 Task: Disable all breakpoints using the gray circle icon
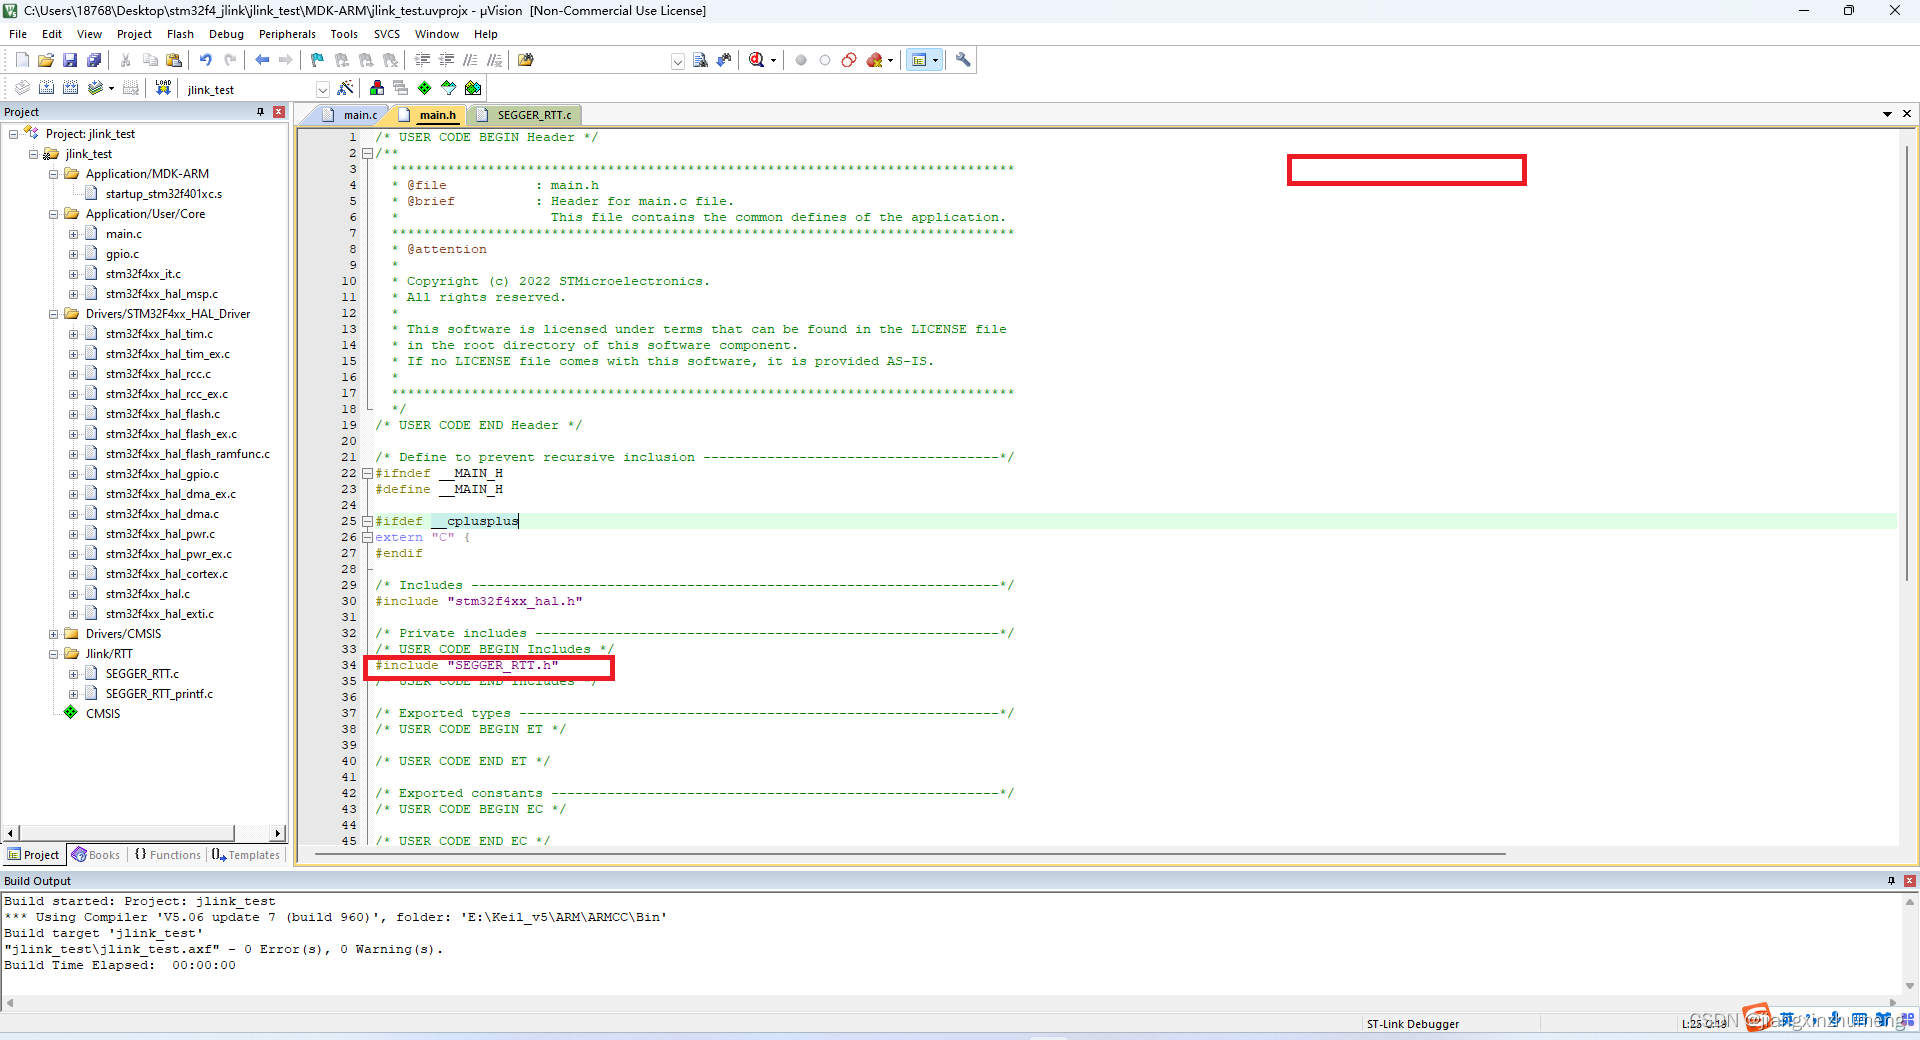(x=800, y=60)
